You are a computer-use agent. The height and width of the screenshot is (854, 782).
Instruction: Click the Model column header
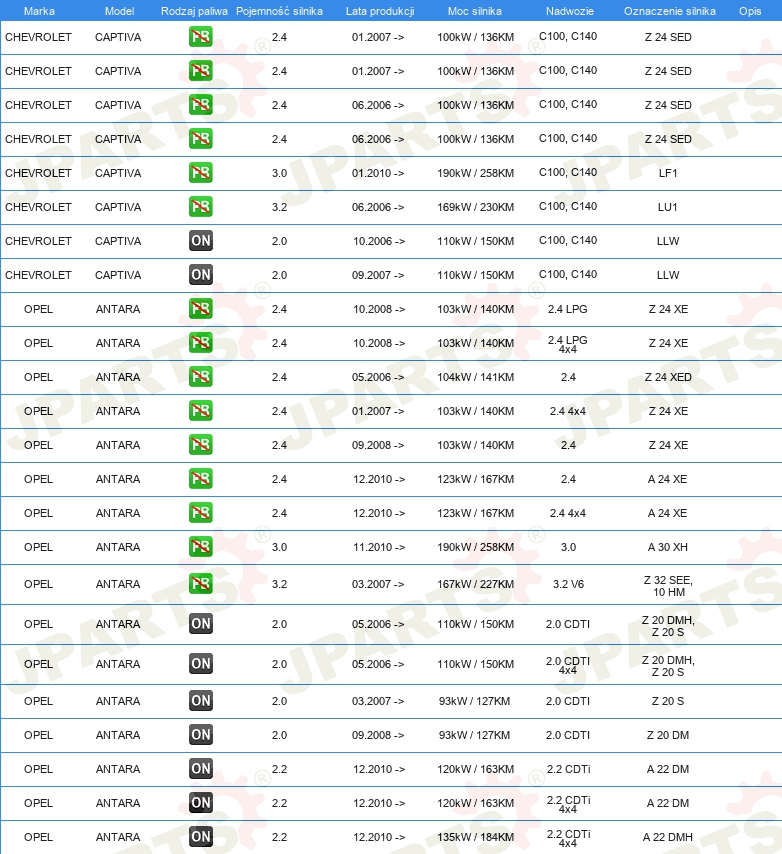point(119,11)
